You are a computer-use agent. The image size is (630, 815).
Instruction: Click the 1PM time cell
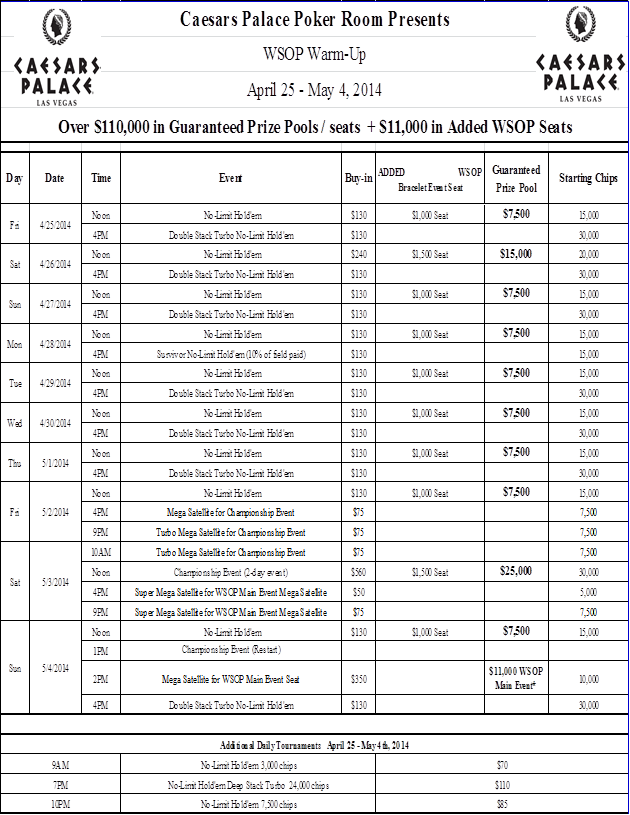click(x=101, y=651)
